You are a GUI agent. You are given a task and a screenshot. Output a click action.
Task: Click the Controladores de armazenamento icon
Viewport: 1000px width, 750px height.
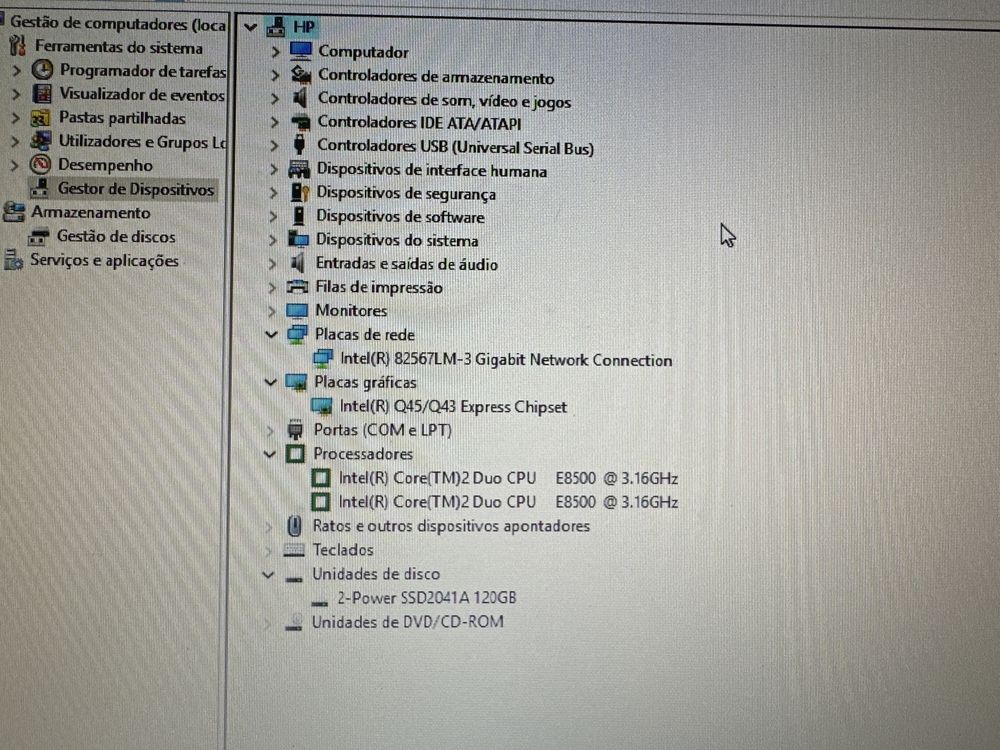click(x=300, y=75)
